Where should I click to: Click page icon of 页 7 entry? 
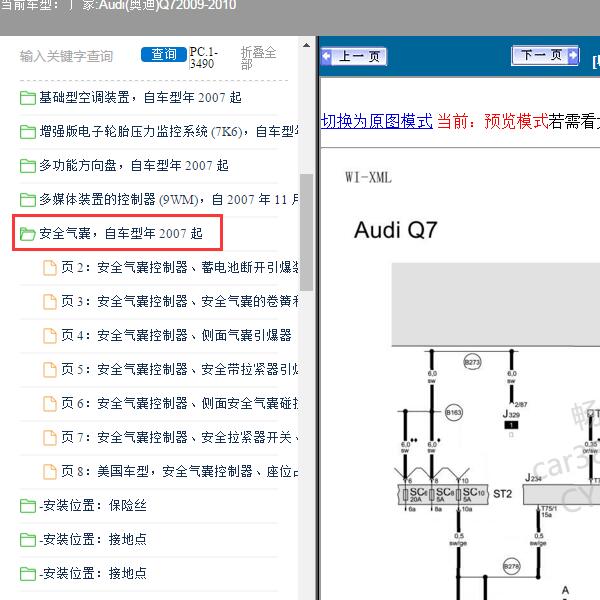(x=50, y=437)
